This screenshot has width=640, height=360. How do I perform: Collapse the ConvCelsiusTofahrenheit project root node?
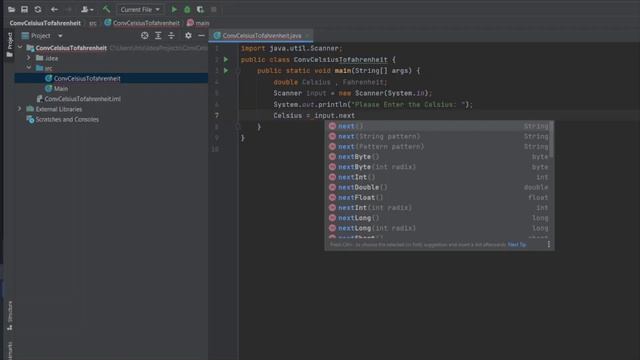click(x=20, y=48)
